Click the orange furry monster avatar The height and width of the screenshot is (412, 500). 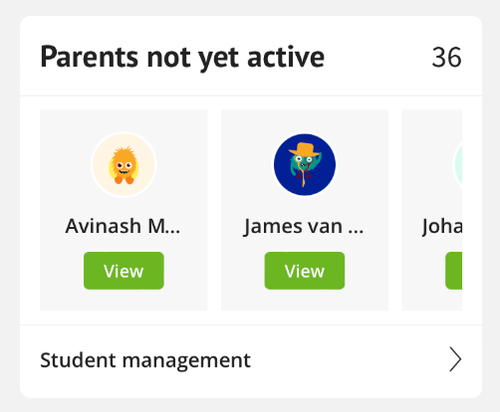(124, 165)
